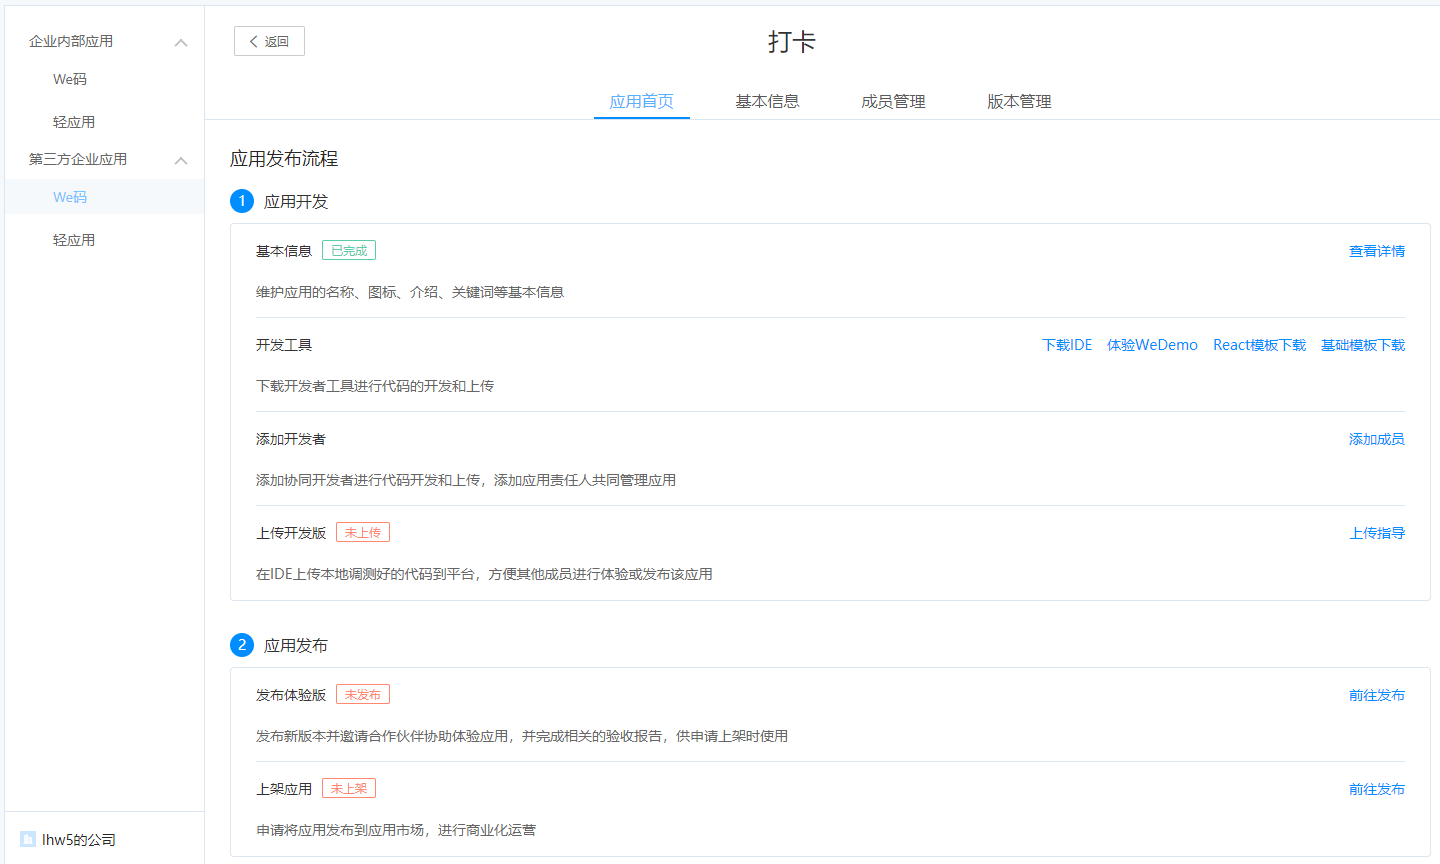Select We码 under 企业内部应用
1440x864 pixels.
tap(70, 79)
